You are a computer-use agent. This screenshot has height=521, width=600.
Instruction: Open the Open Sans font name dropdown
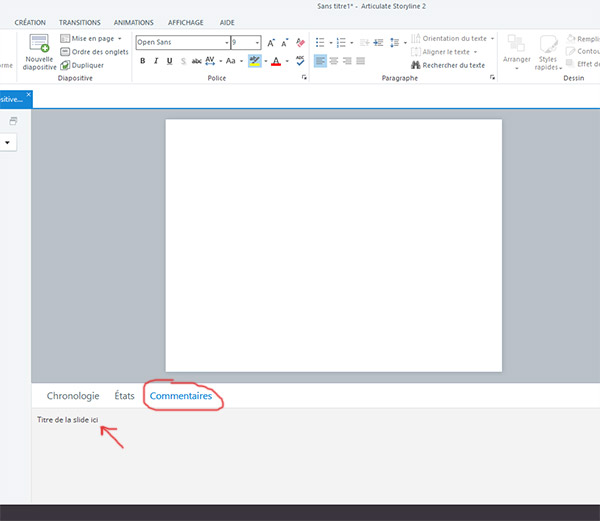pyautogui.click(x=227, y=42)
